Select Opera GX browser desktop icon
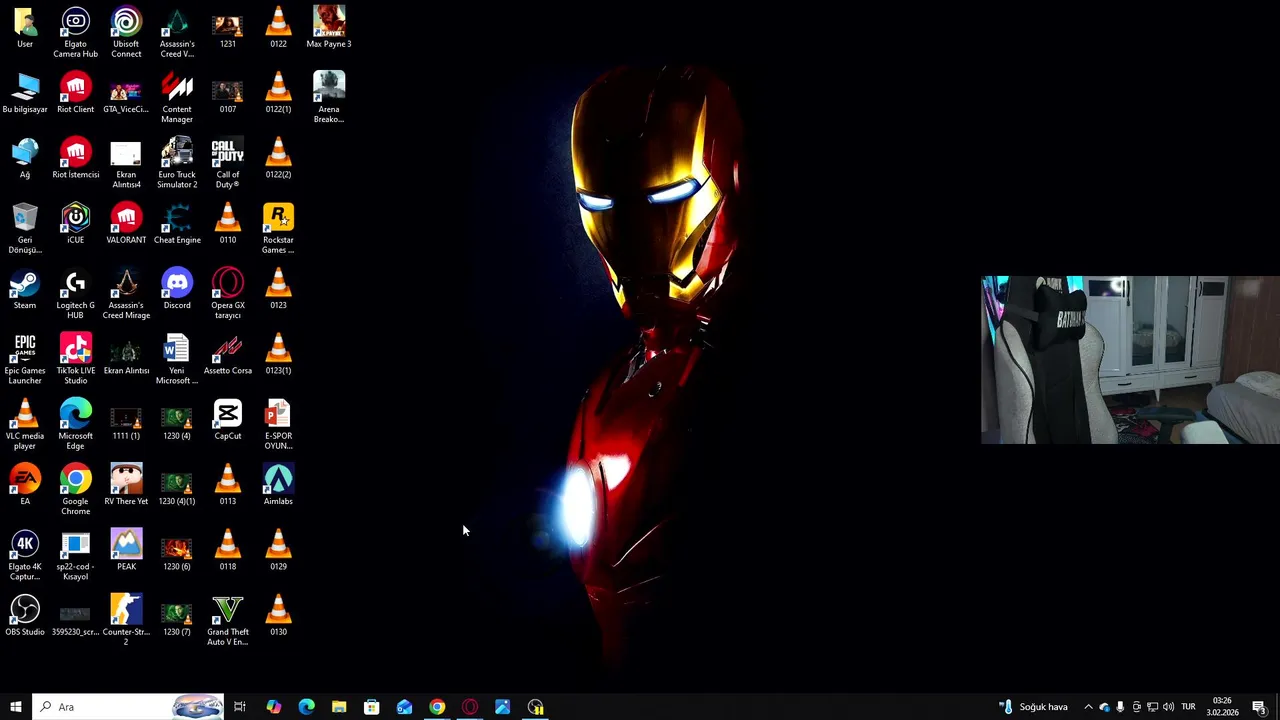 coord(228,294)
